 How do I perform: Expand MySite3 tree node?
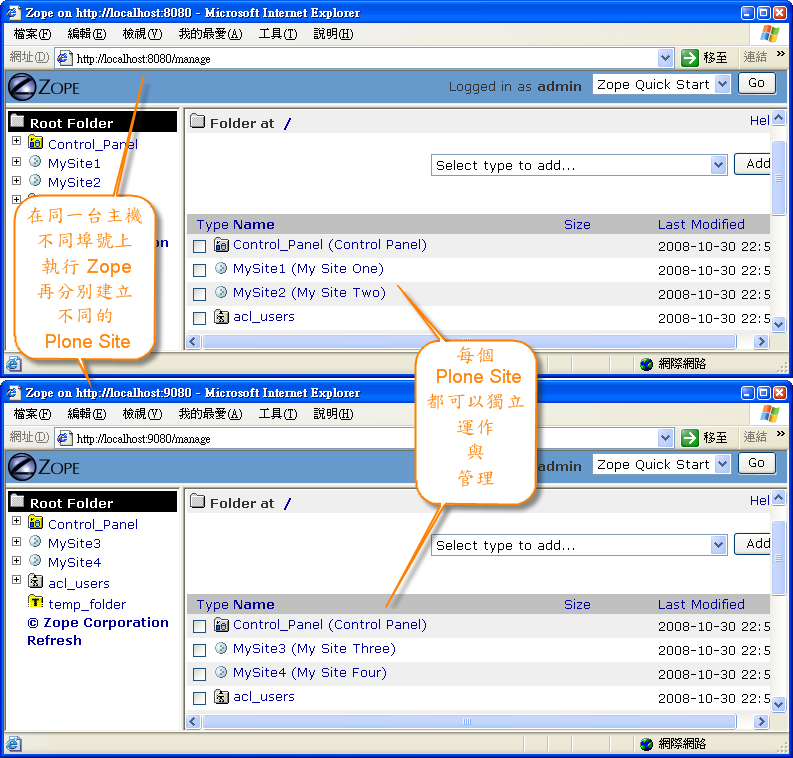(x=17, y=541)
